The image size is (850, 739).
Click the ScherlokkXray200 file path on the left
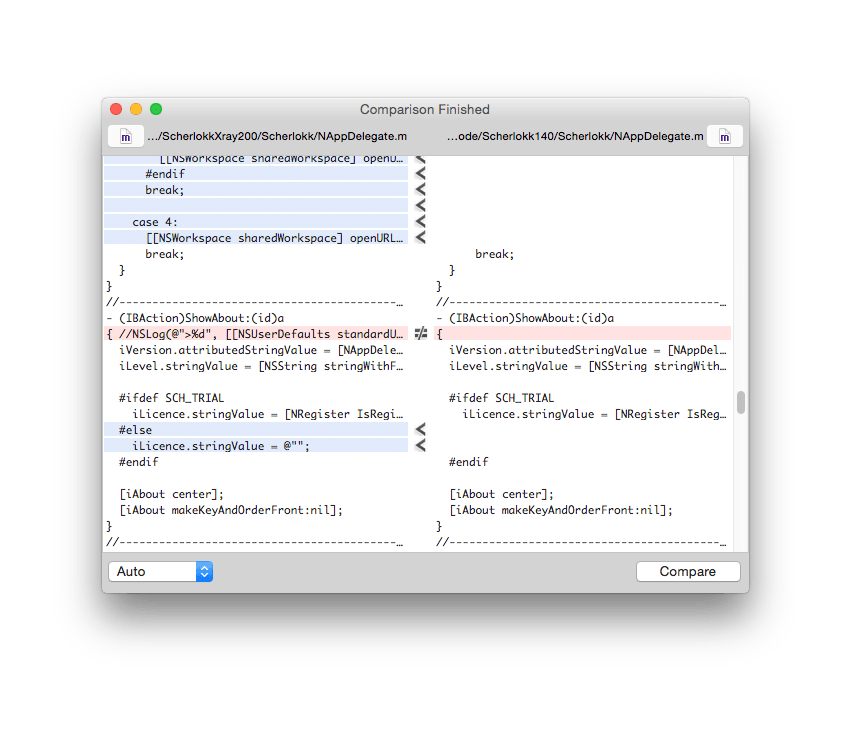[277, 136]
